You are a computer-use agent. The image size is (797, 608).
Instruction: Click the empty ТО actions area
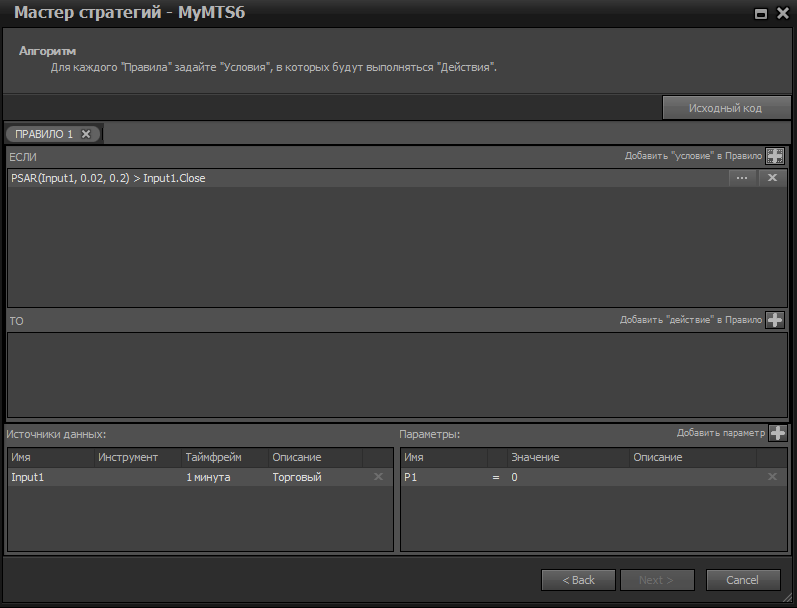pos(397,374)
